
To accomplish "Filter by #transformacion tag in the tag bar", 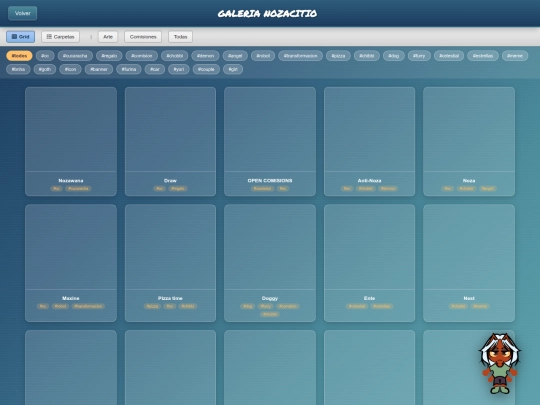I will (300, 55).
